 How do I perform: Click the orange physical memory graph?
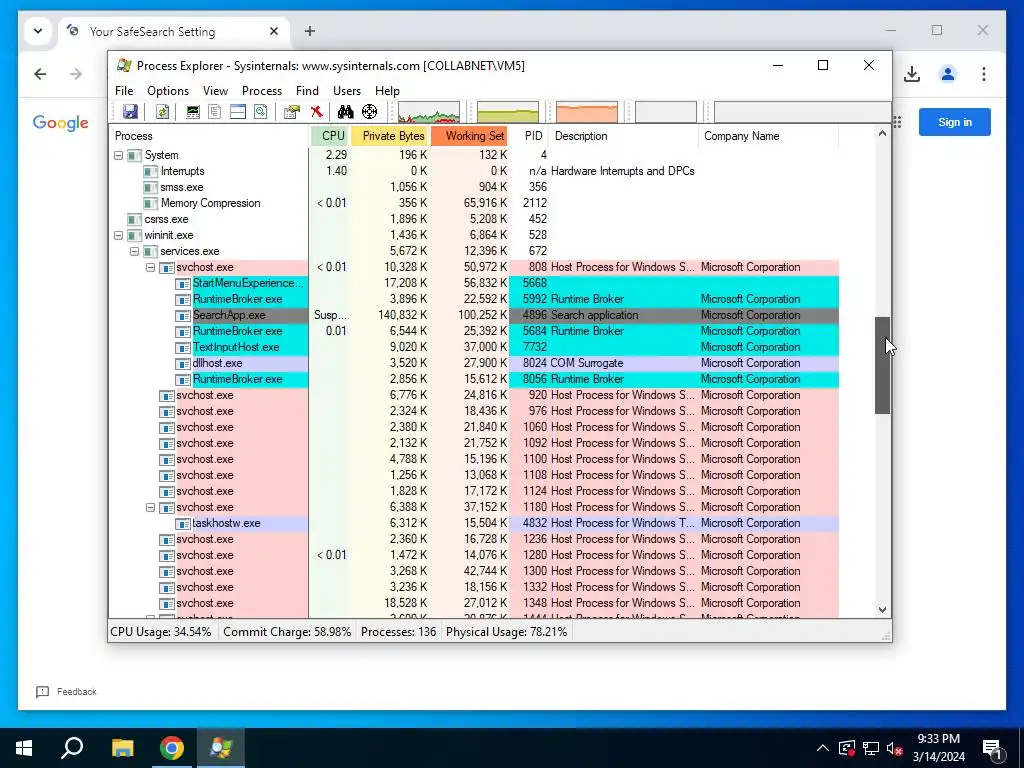[x=586, y=112]
